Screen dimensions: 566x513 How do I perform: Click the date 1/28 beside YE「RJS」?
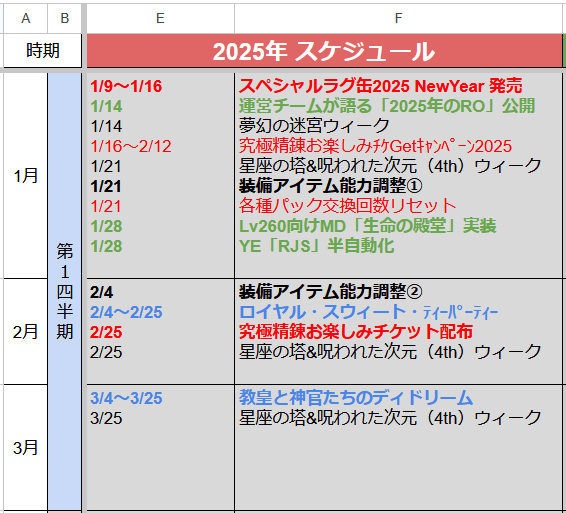coord(106,247)
